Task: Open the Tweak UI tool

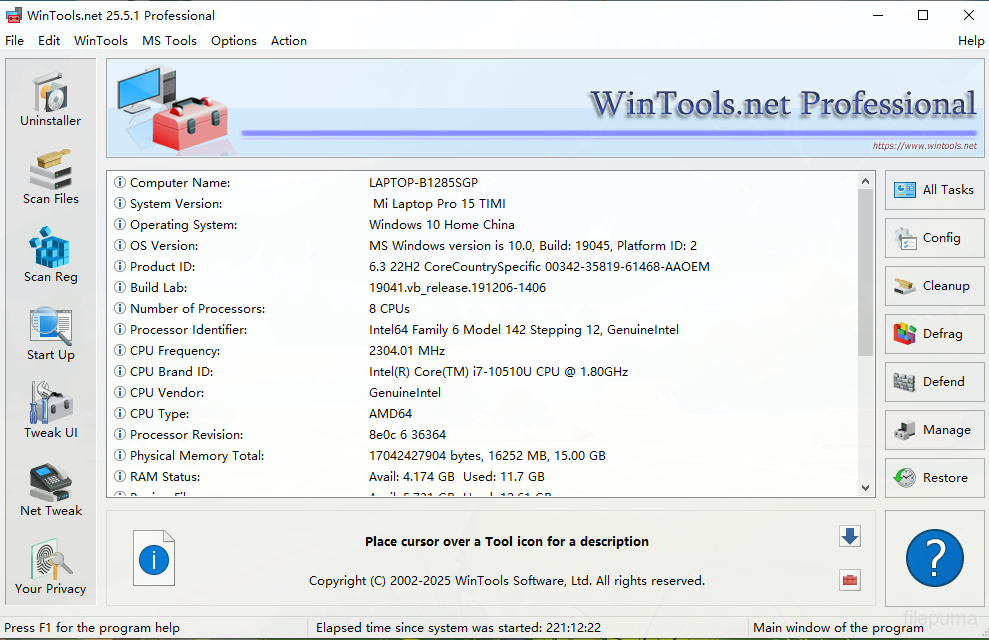Action: click(50, 411)
